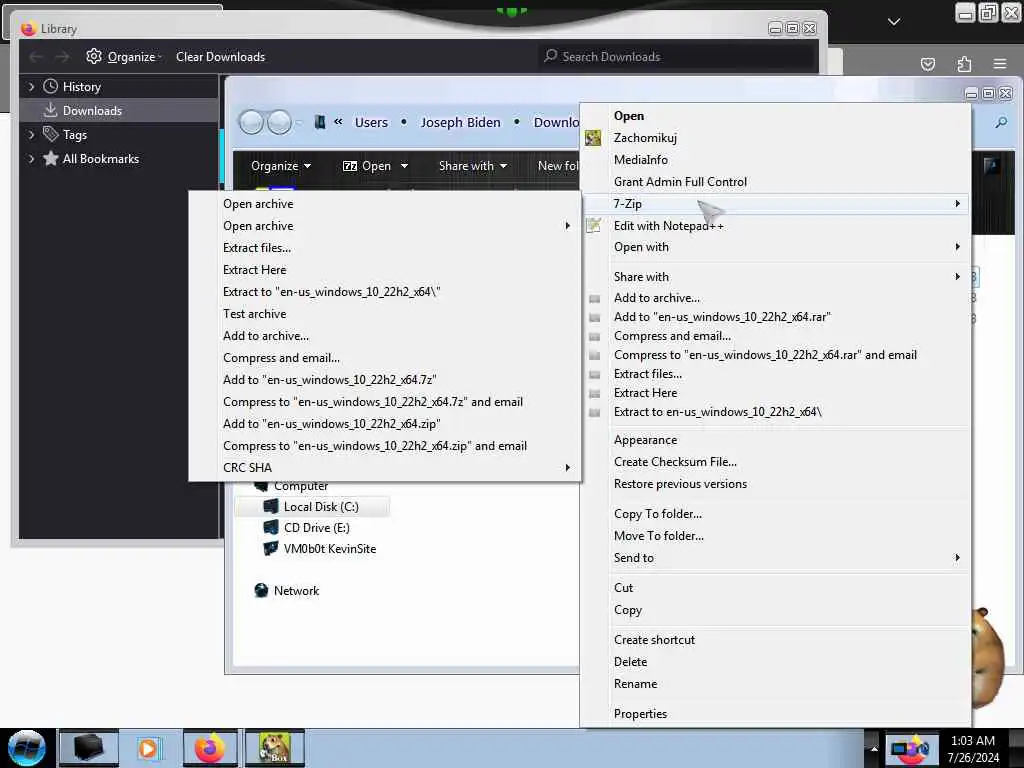The image size is (1024, 768).
Task: Click the Firefox hamburger menu icon
Action: pos(1000,64)
